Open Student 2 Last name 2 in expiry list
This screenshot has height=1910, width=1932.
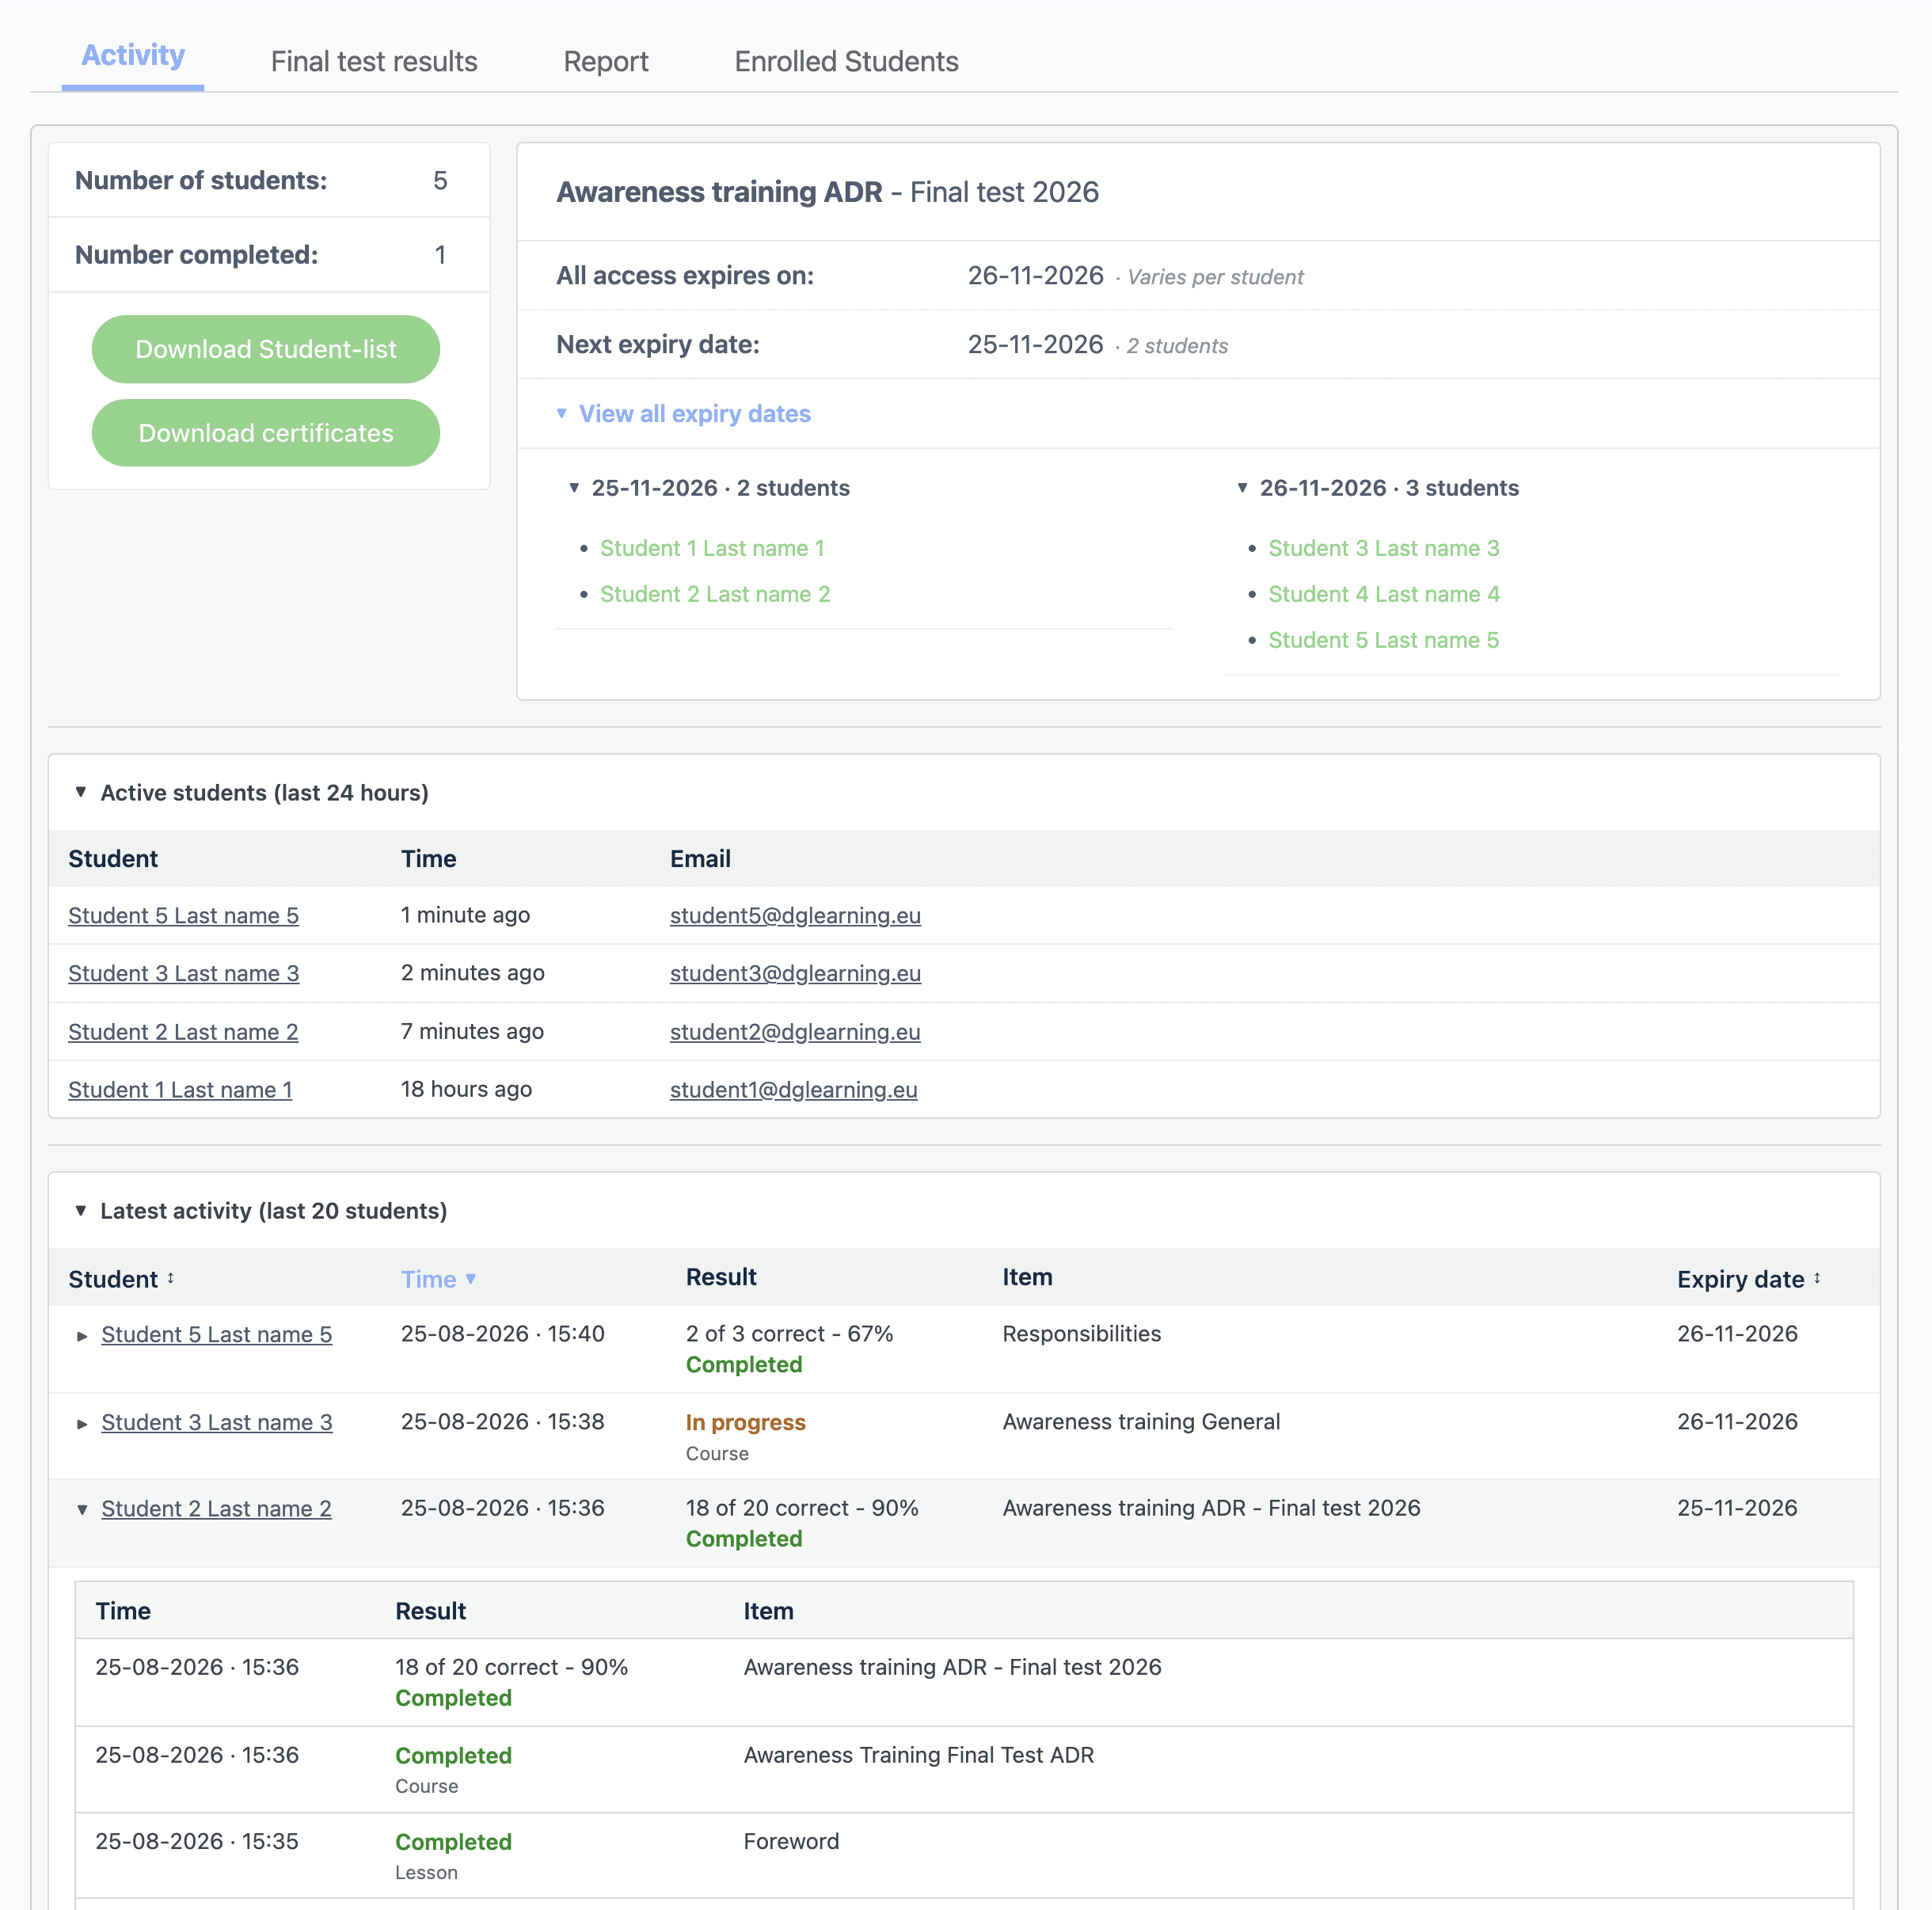coord(715,594)
